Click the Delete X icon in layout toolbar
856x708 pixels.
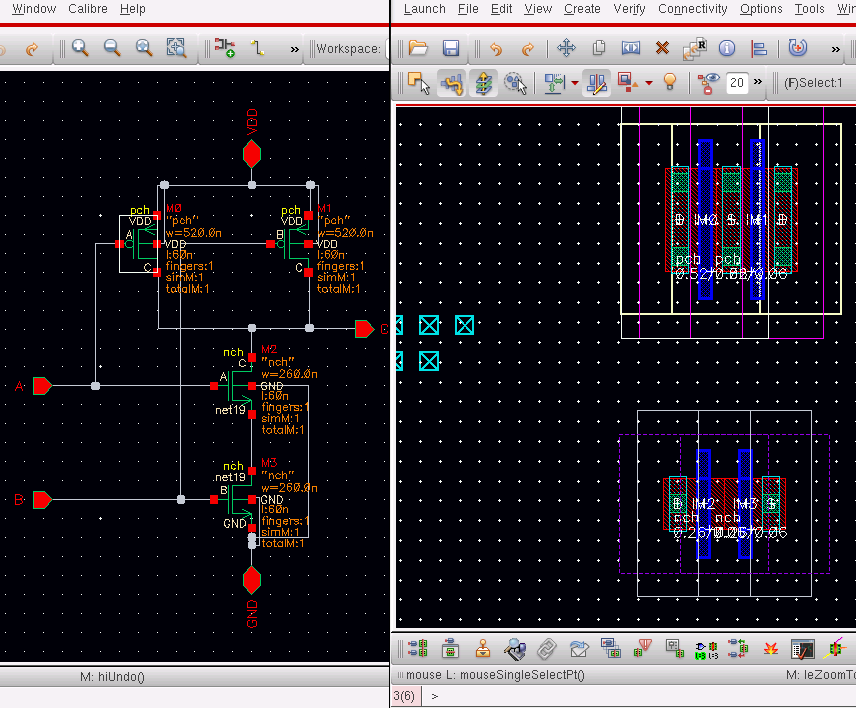click(x=662, y=48)
